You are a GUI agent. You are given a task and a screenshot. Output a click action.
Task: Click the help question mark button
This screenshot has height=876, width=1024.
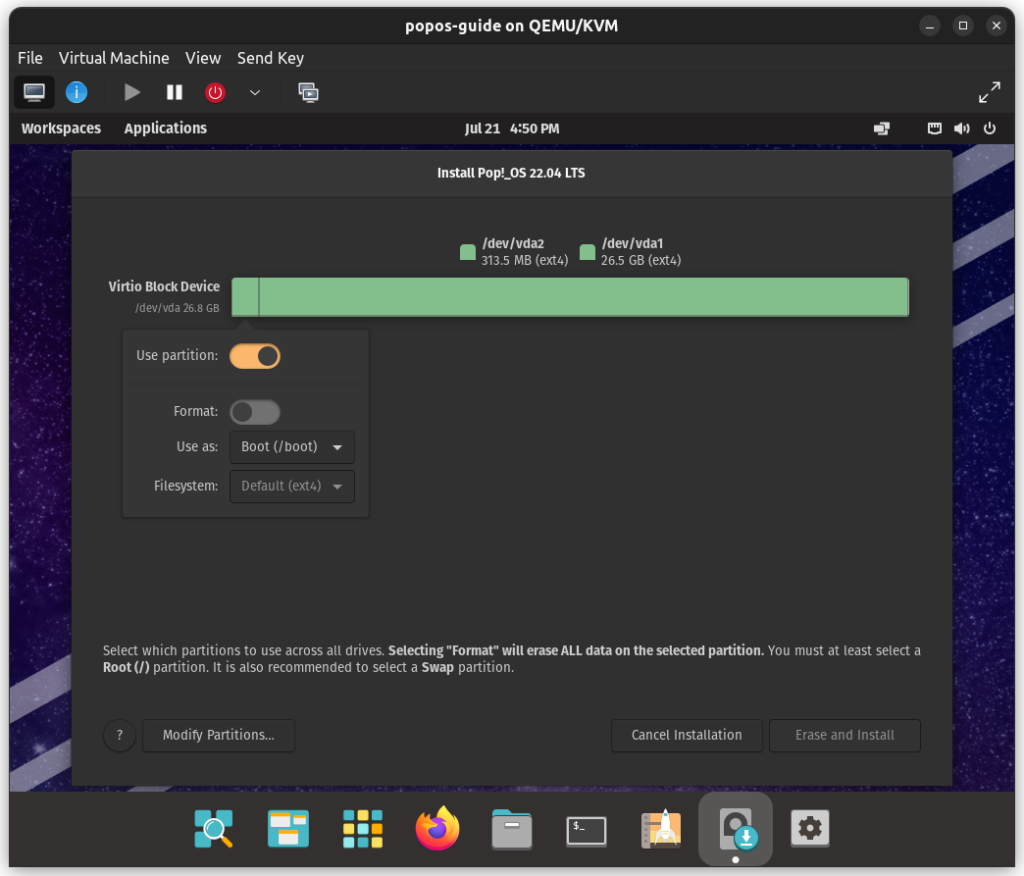(x=120, y=736)
